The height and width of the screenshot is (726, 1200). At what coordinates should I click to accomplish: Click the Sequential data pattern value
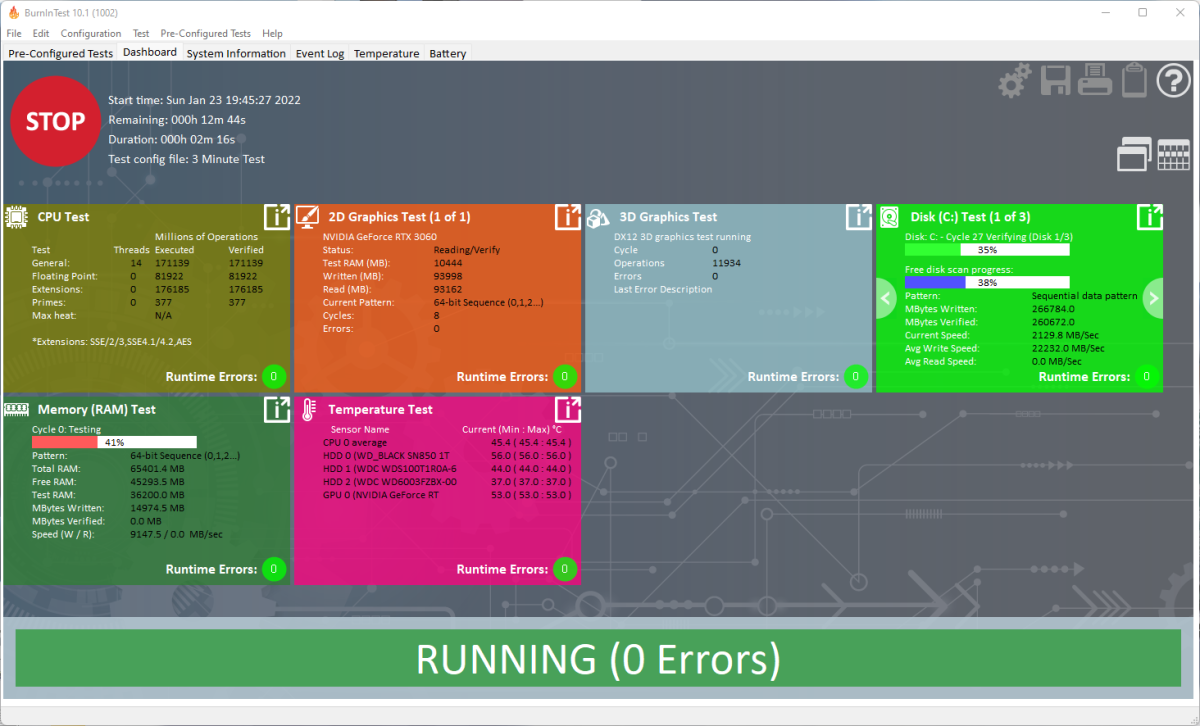1084,296
